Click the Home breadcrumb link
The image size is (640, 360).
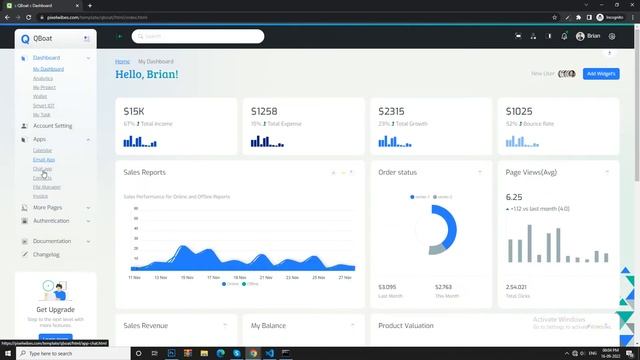click(122, 61)
